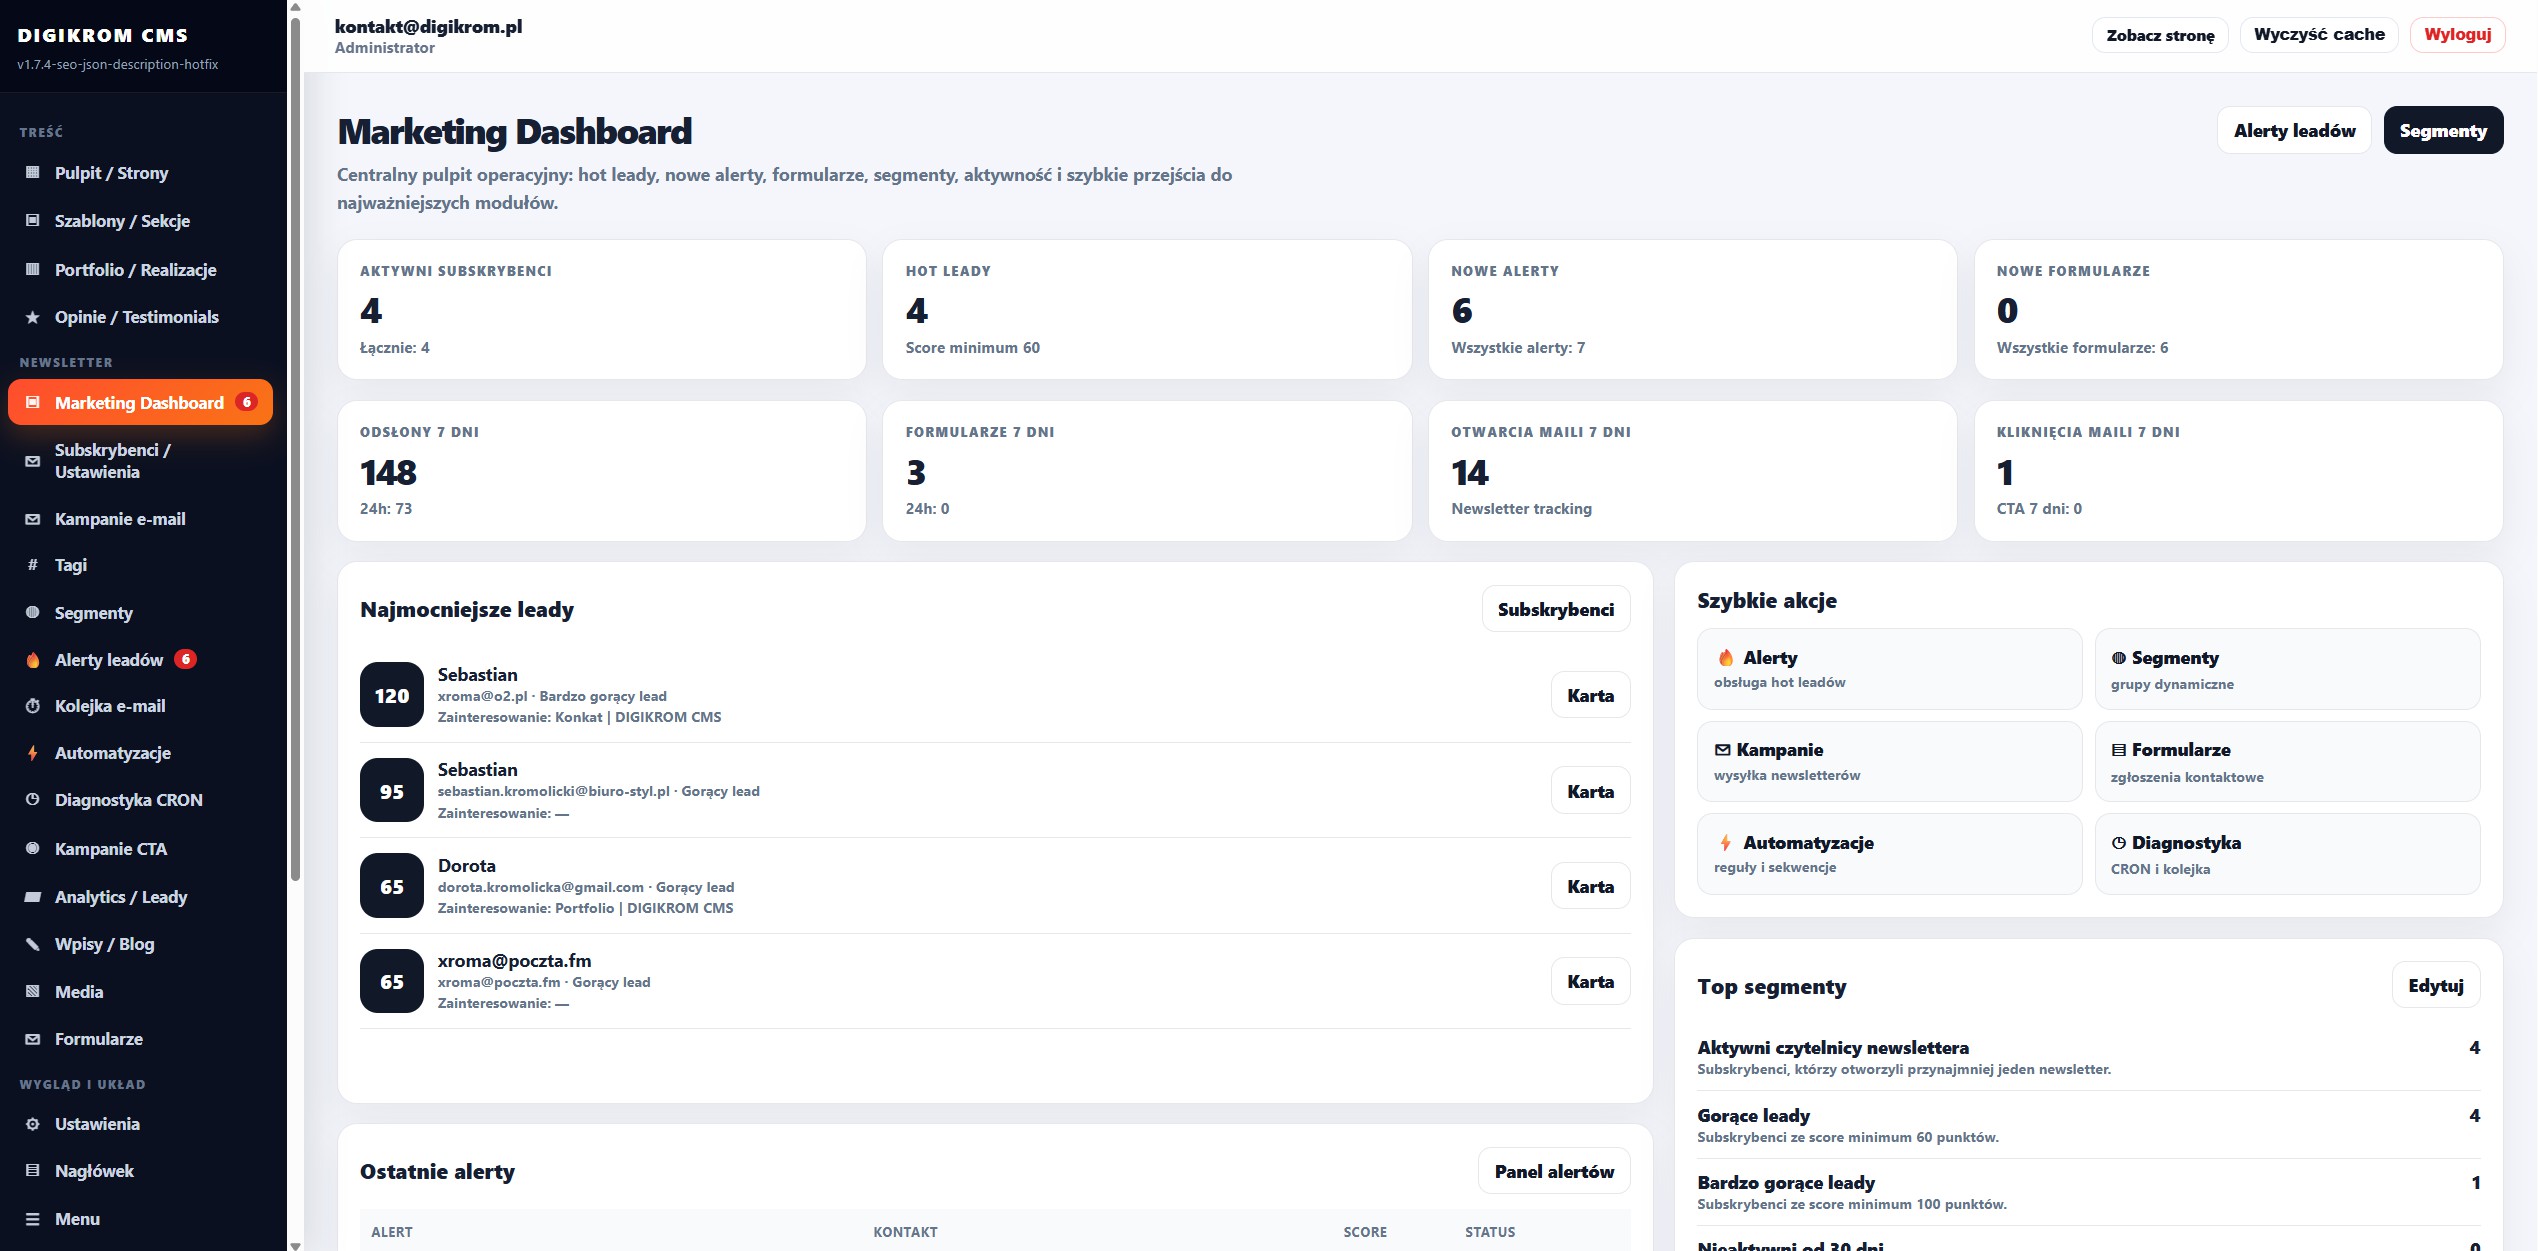
Task: Click the circle icon beside Kampanie CTA
Action: click(x=33, y=849)
